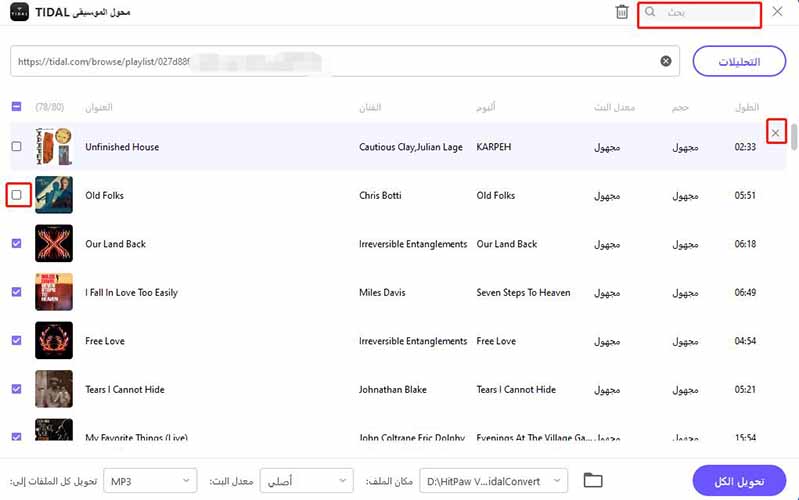Select I Fall In Love Too Easily title

coord(131,293)
